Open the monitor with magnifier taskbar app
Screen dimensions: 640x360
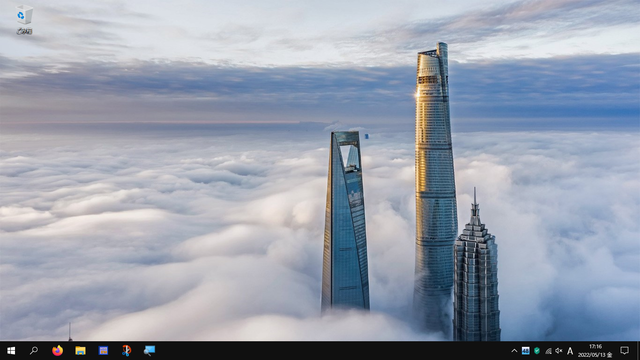149,351
